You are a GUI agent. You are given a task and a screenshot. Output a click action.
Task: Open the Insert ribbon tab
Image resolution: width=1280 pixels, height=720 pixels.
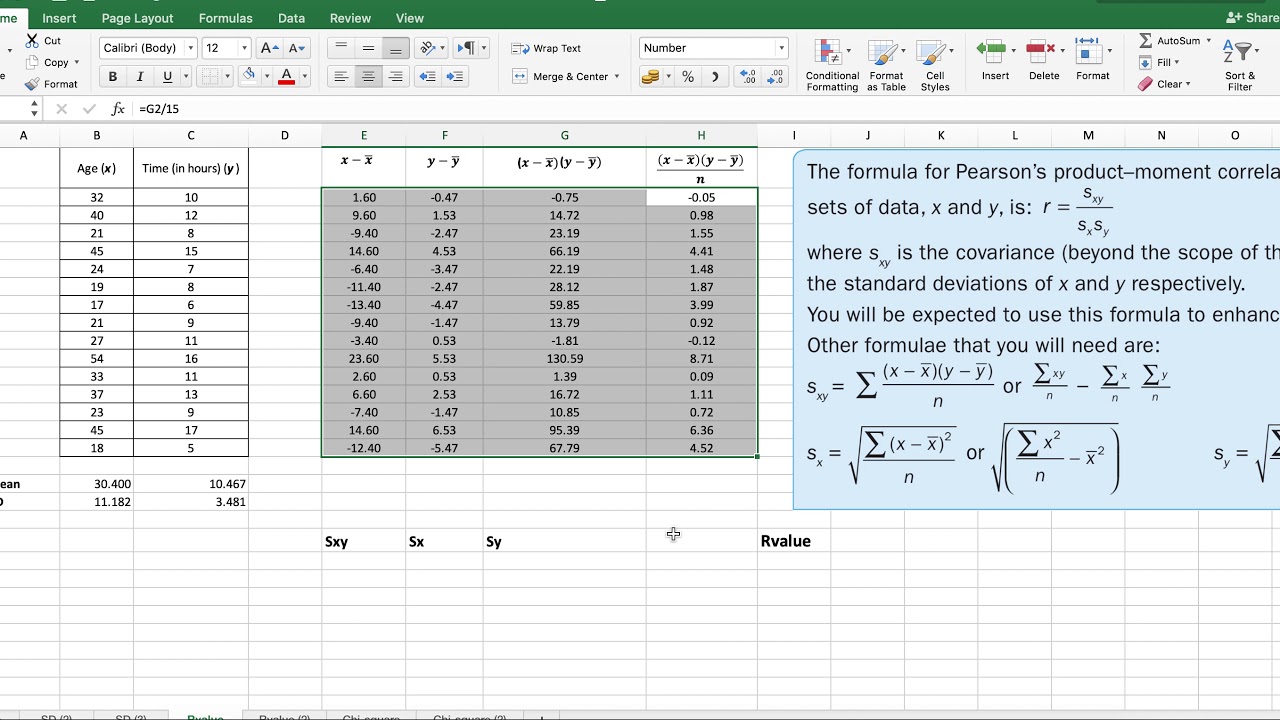point(59,18)
